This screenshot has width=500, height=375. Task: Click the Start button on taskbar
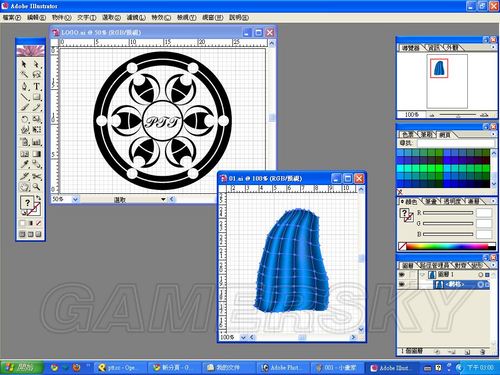pos(22,367)
